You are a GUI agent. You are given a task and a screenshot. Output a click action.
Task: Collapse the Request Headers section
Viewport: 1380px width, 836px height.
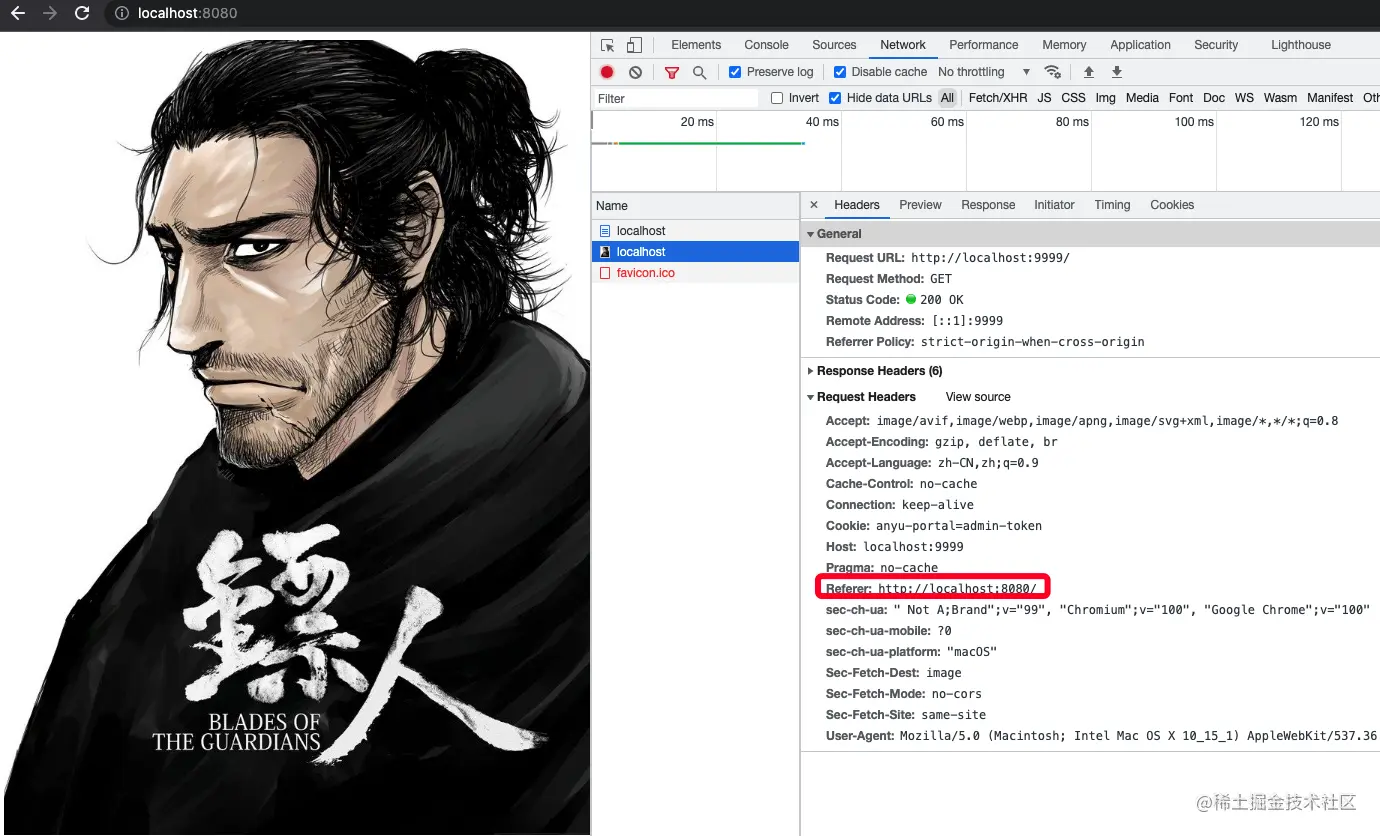tap(811, 397)
